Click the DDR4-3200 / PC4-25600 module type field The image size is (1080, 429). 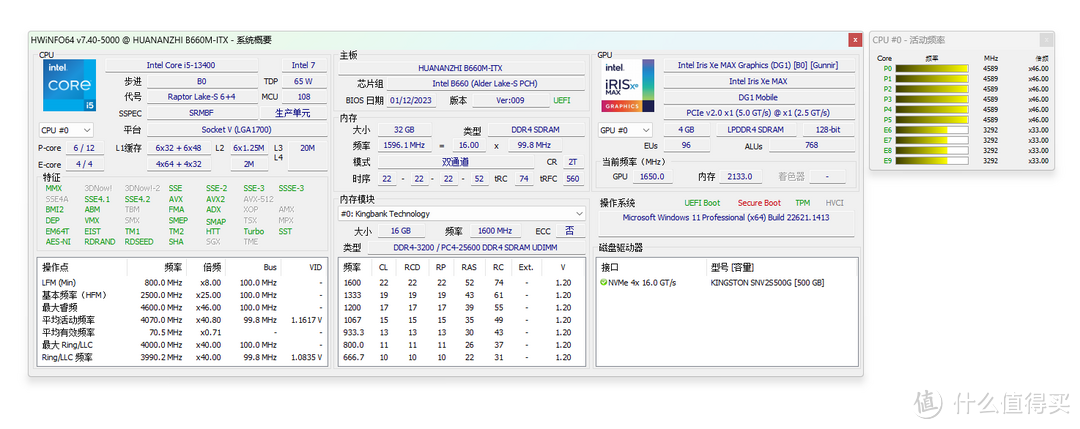(475, 247)
